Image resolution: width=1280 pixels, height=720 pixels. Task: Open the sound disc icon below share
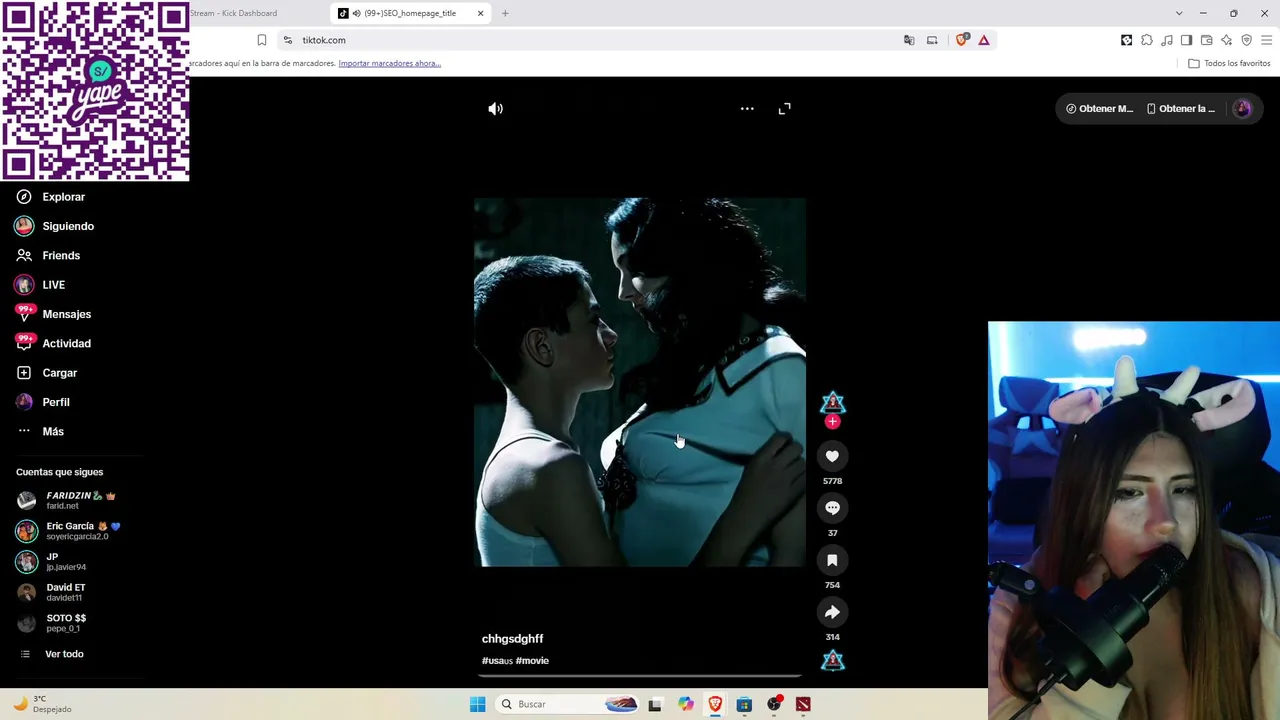tap(832, 661)
